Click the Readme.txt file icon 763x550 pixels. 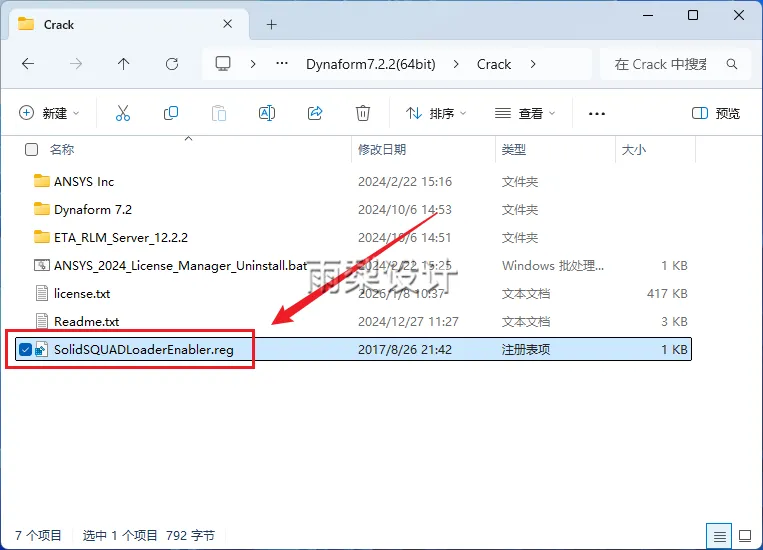(x=42, y=321)
